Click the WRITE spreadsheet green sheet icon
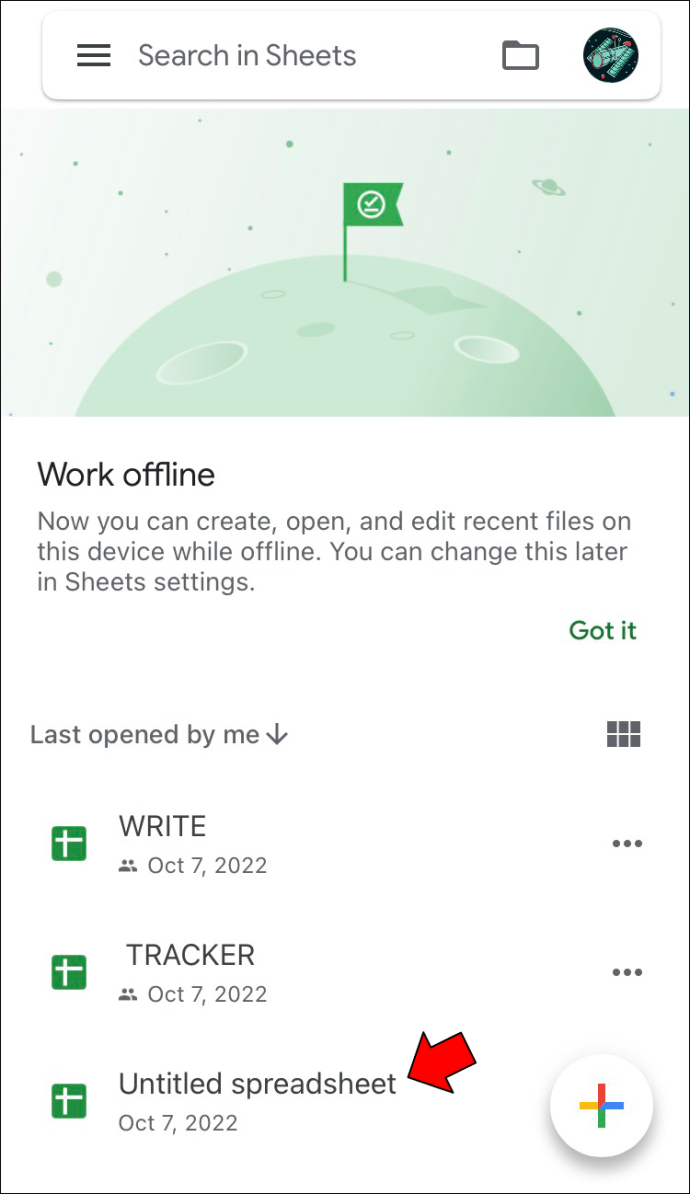Screen dimensions: 690x1194 point(69,844)
